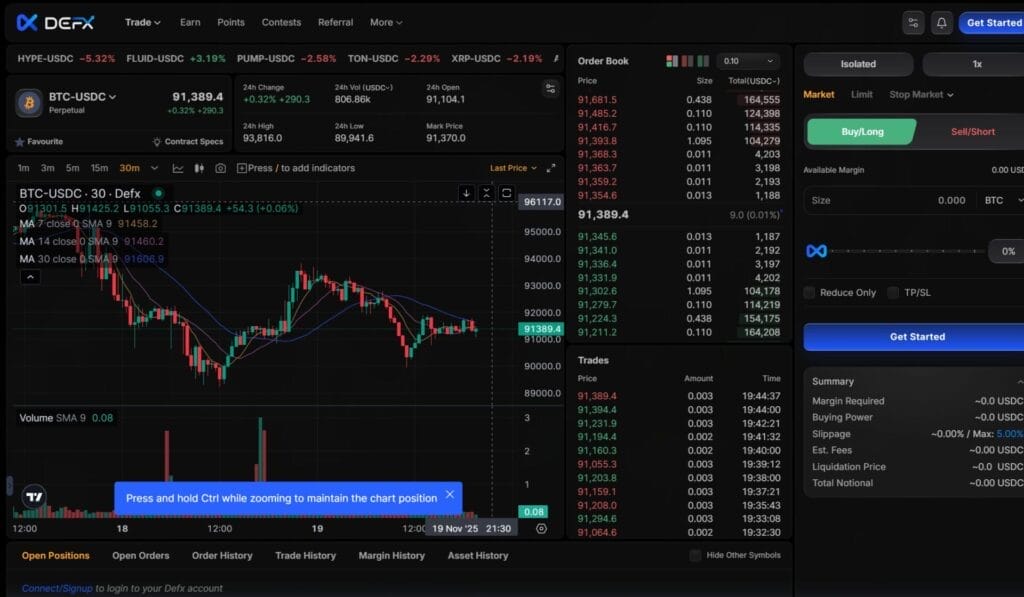The height and width of the screenshot is (597, 1024).
Task: Click the camera snapshot icon on the chart toolbar
Action: click(x=221, y=169)
